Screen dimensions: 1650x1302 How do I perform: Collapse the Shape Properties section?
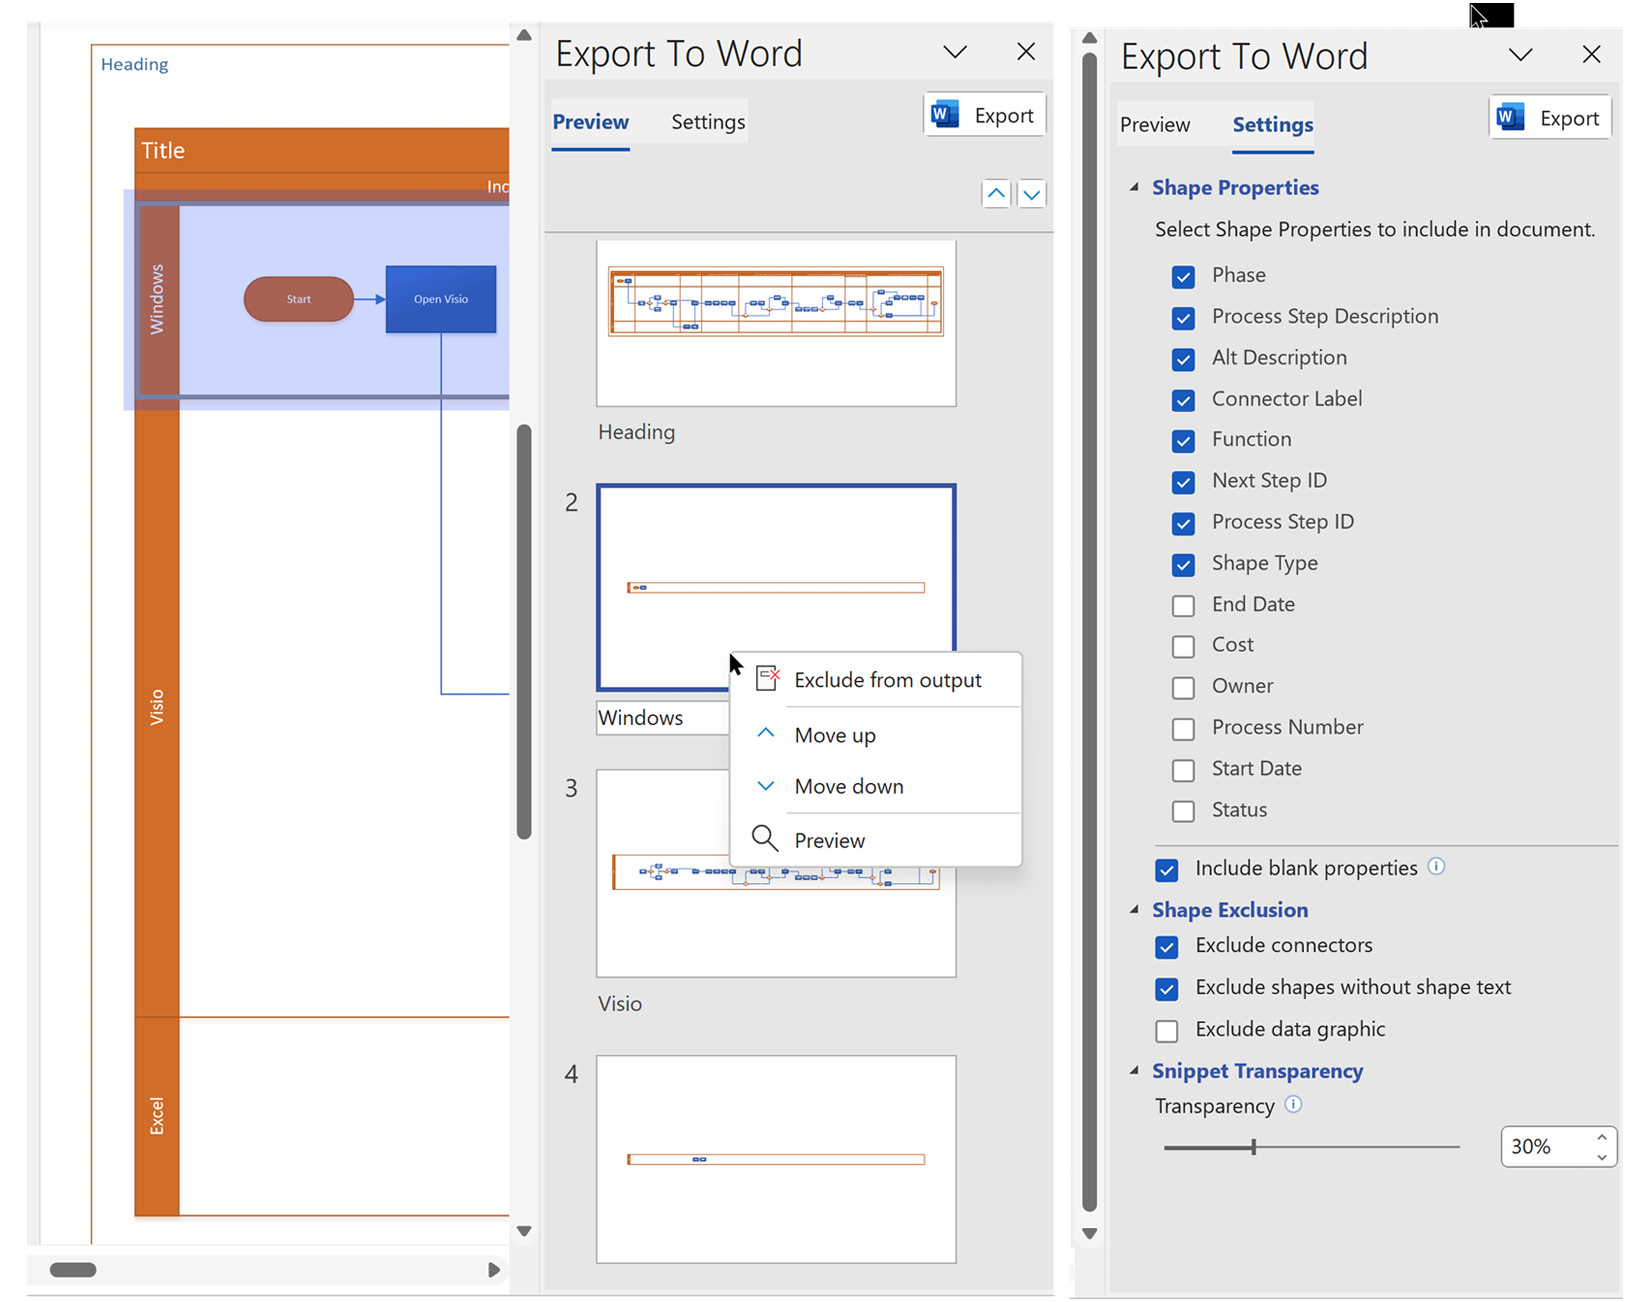click(1134, 187)
